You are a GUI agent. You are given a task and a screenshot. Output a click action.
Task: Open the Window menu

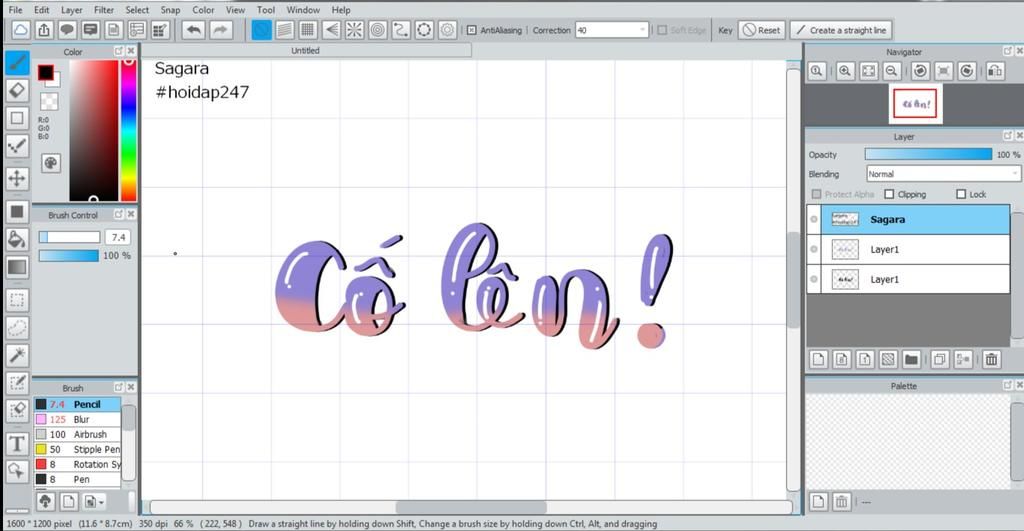pos(303,10)
